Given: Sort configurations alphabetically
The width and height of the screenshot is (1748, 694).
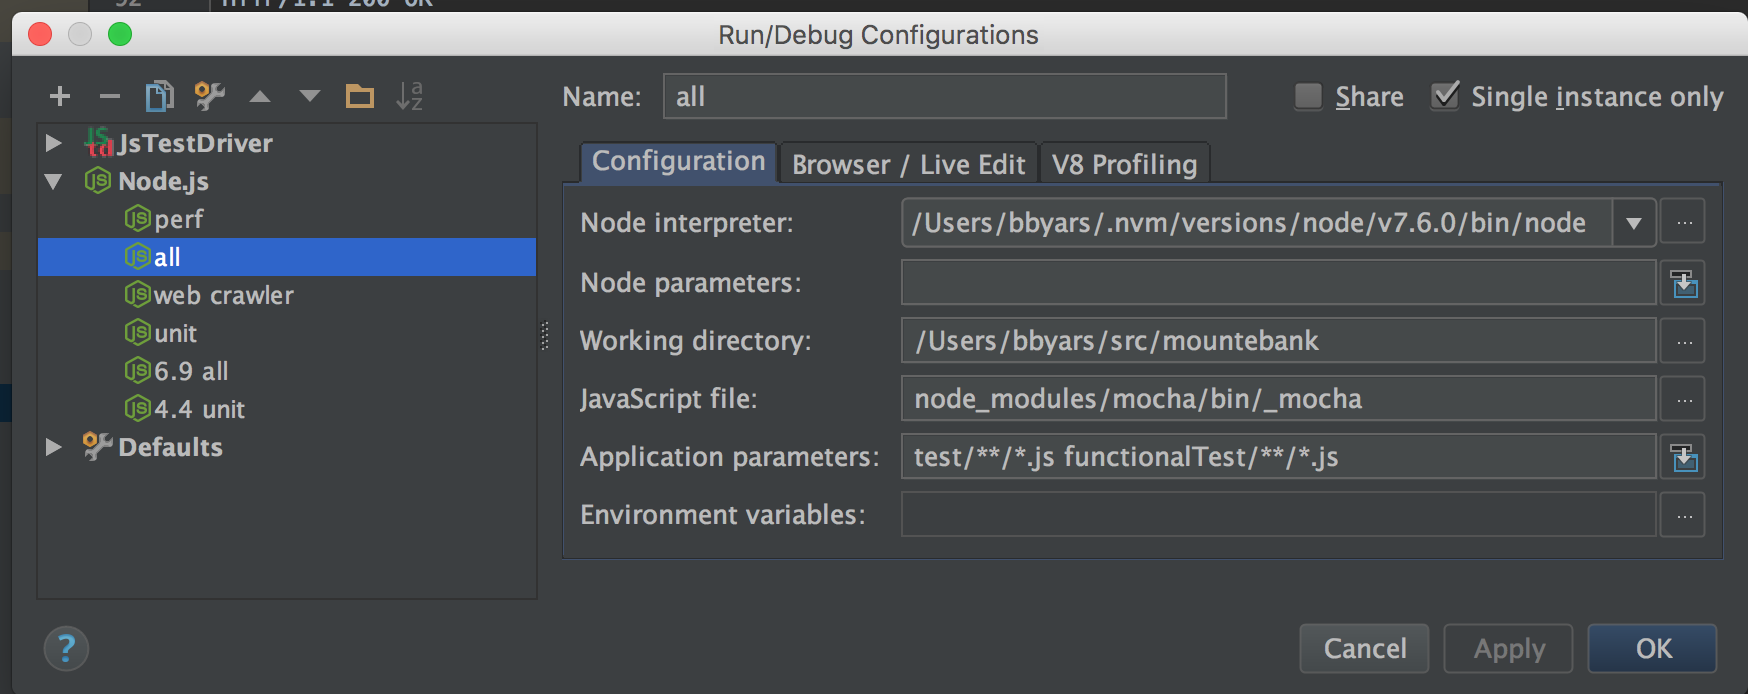Looking at the screenshot, I should 409,96.
